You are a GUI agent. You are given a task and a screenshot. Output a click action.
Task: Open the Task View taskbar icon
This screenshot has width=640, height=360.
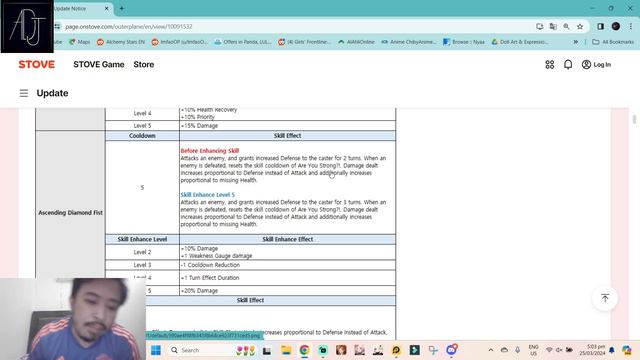267,350
